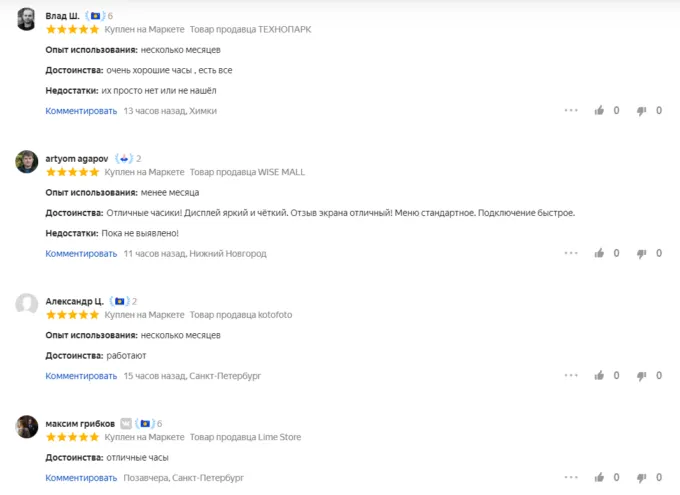Comment on Александр Ц.'s review
The image size is (680, 495).
[x=81, y=376]
